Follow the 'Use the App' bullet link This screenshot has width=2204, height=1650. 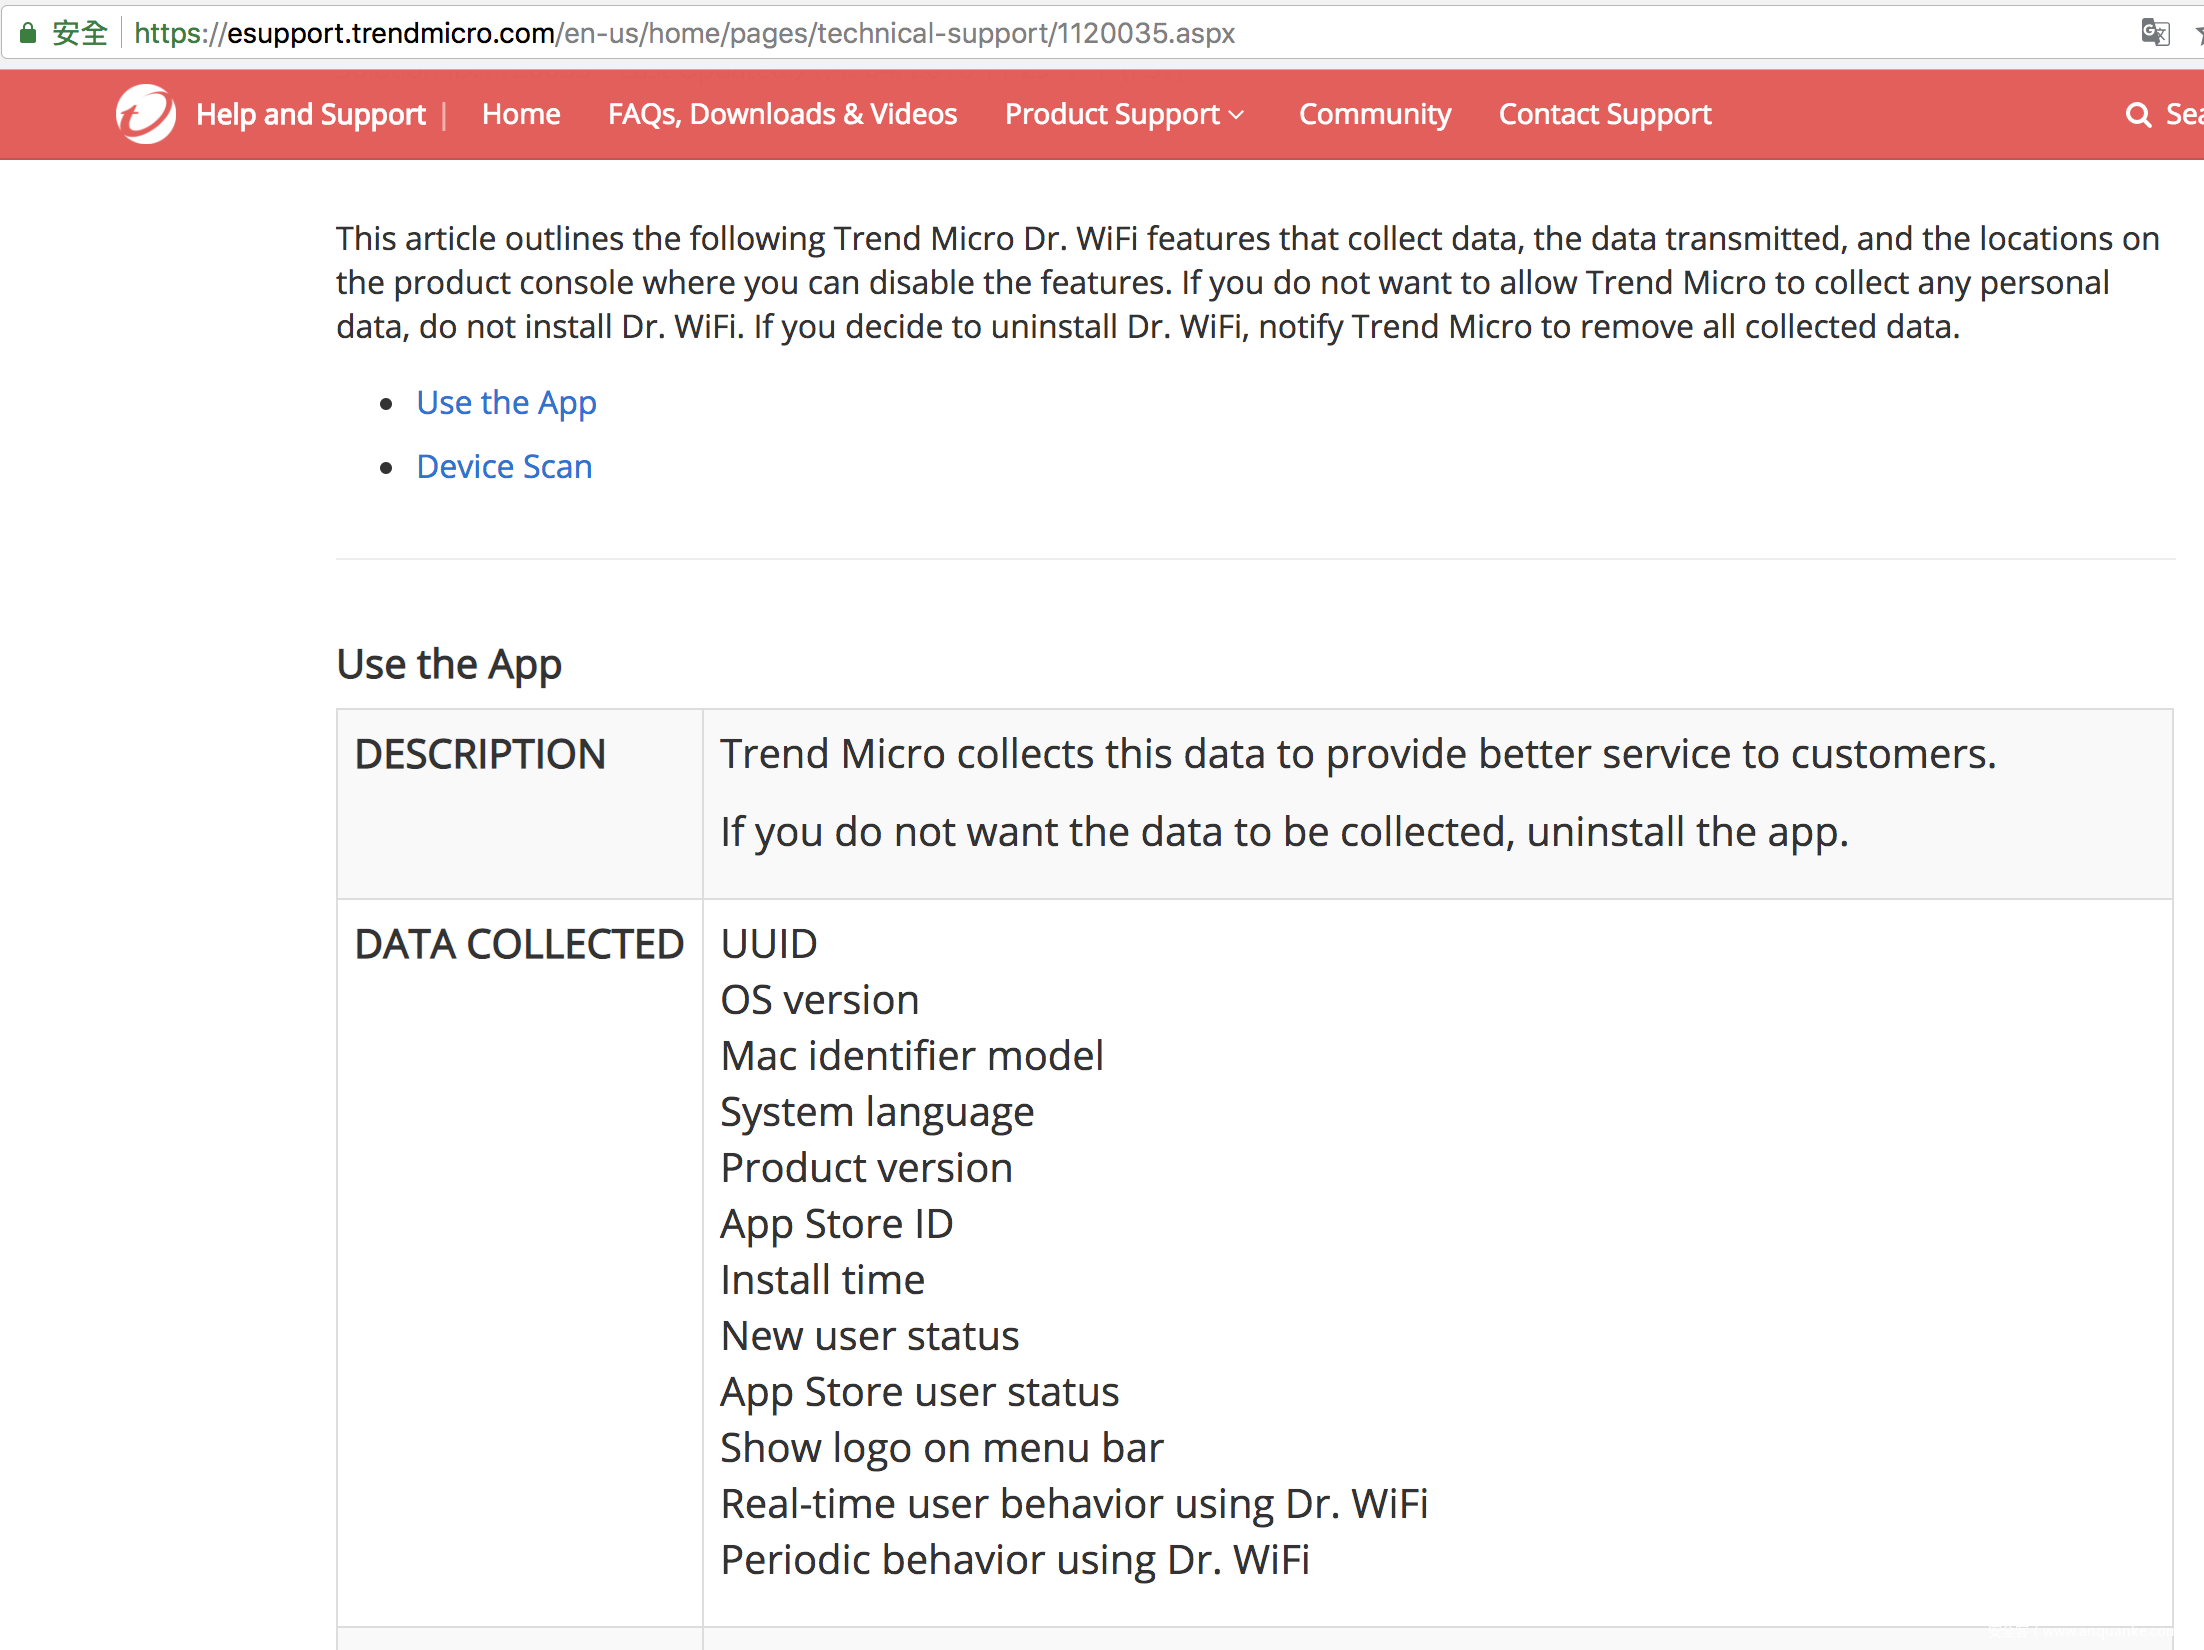click(x=506, y=403)
